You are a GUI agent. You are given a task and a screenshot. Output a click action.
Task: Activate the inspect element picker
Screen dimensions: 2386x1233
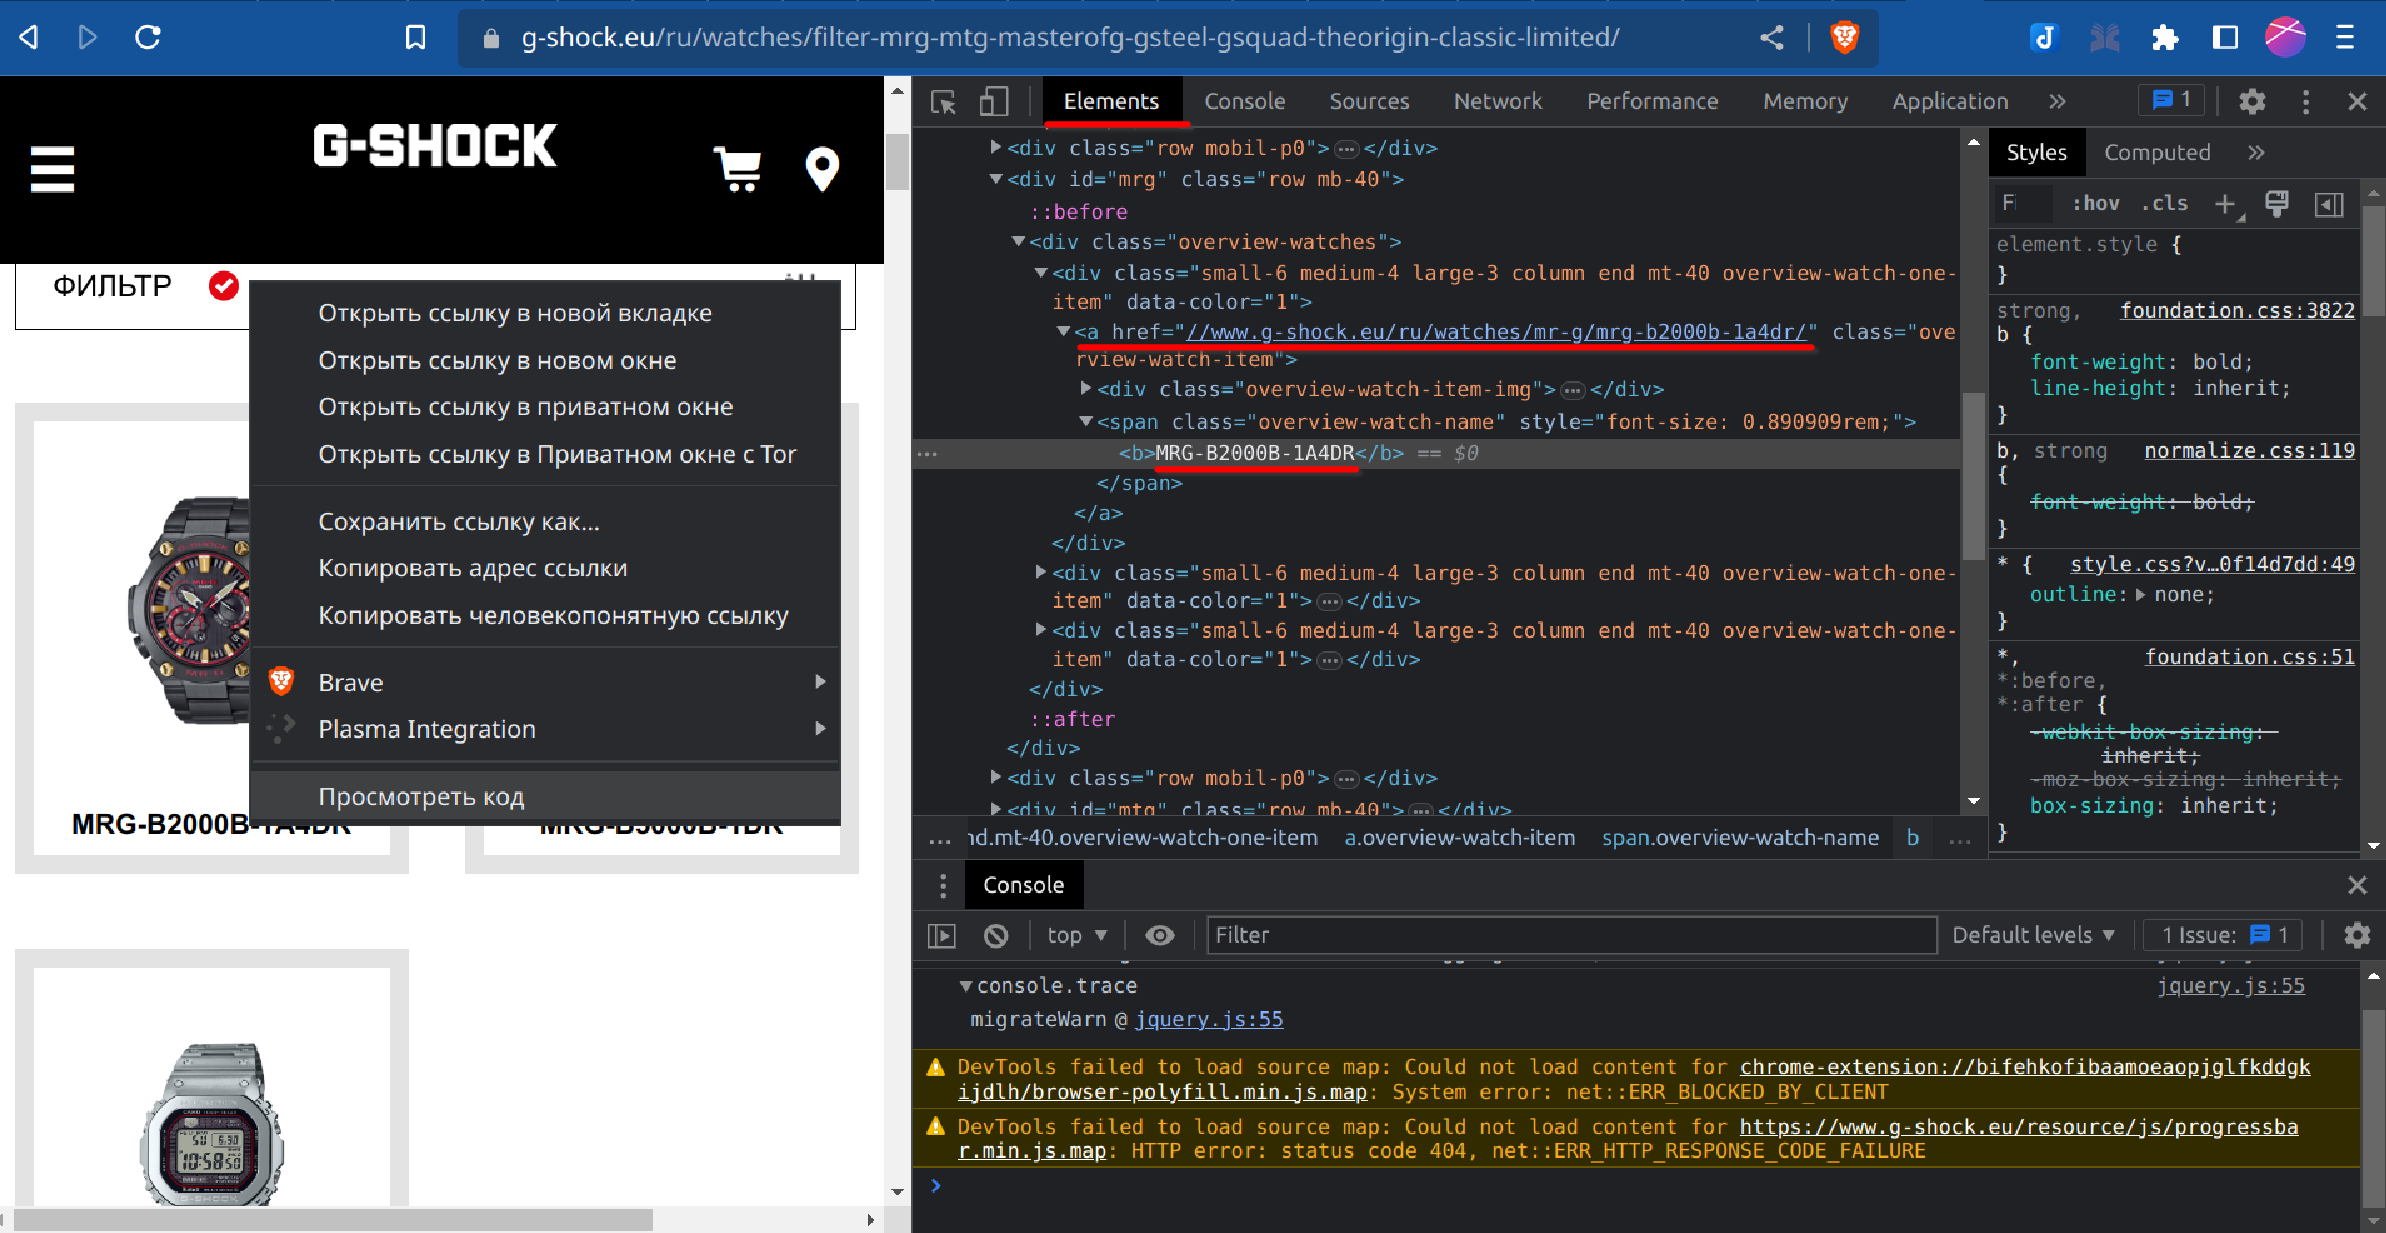943,102
